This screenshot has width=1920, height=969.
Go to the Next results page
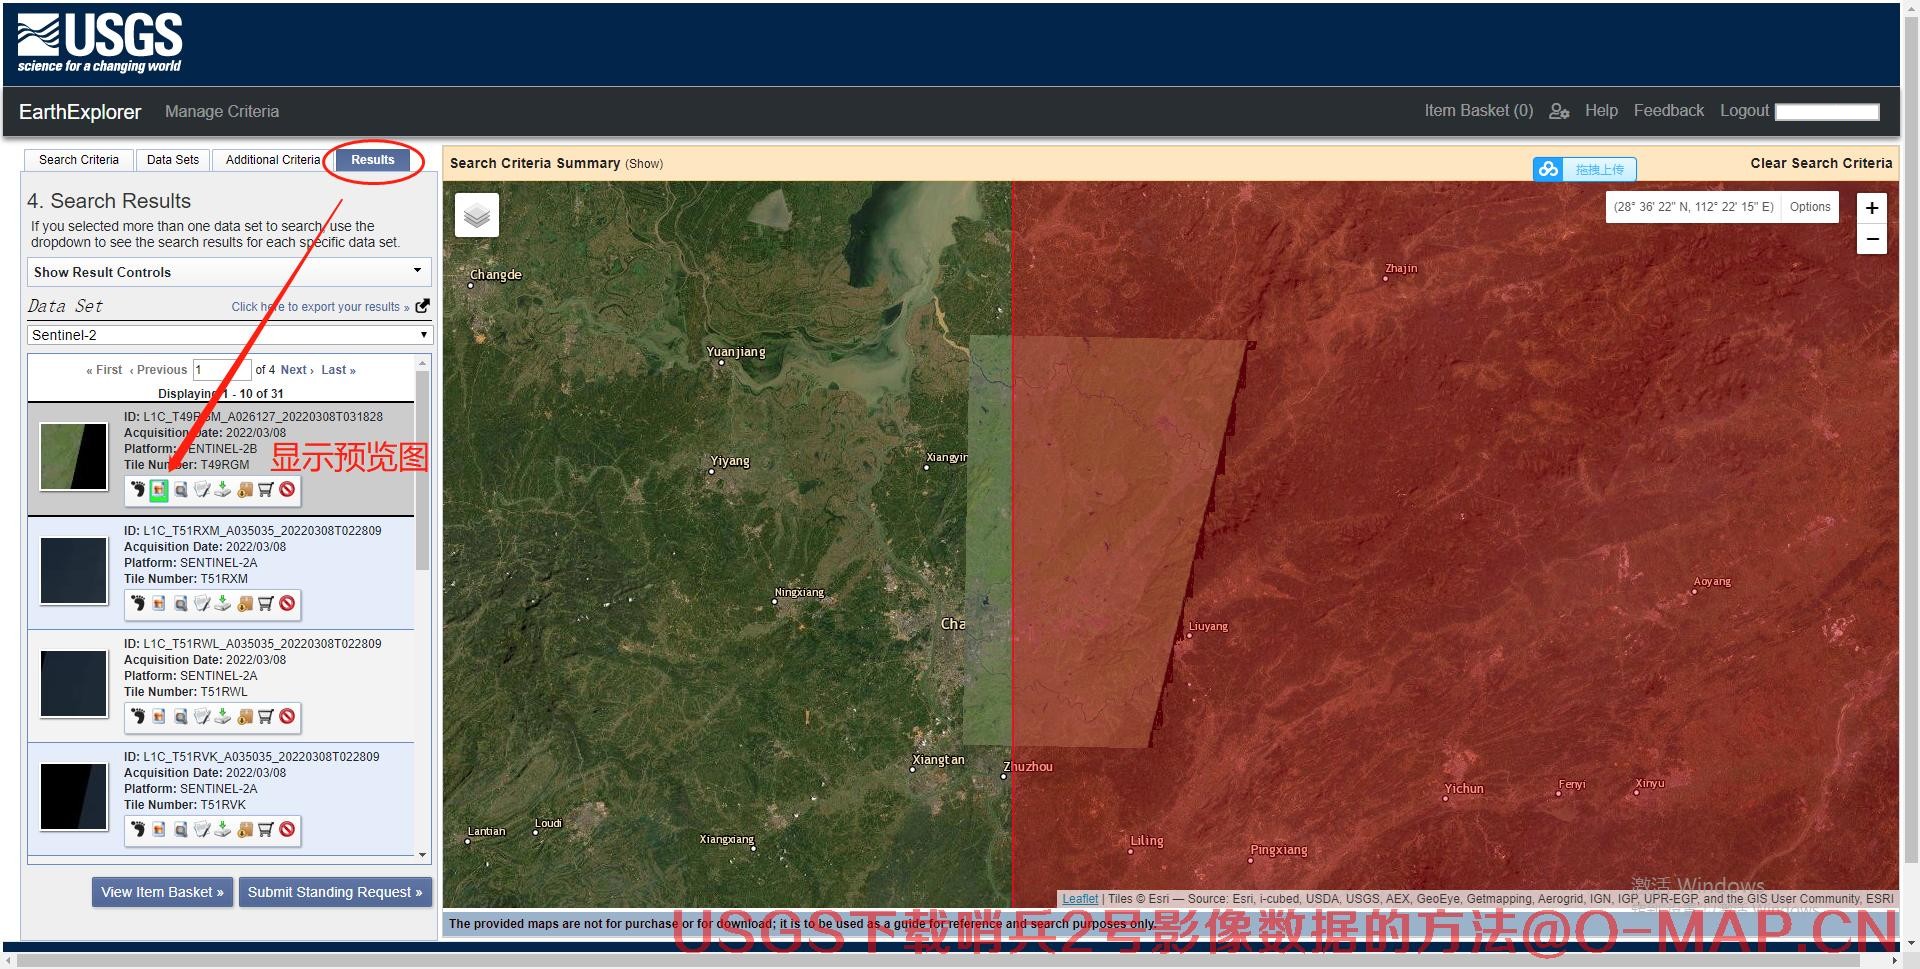click(x=296, y=370)
